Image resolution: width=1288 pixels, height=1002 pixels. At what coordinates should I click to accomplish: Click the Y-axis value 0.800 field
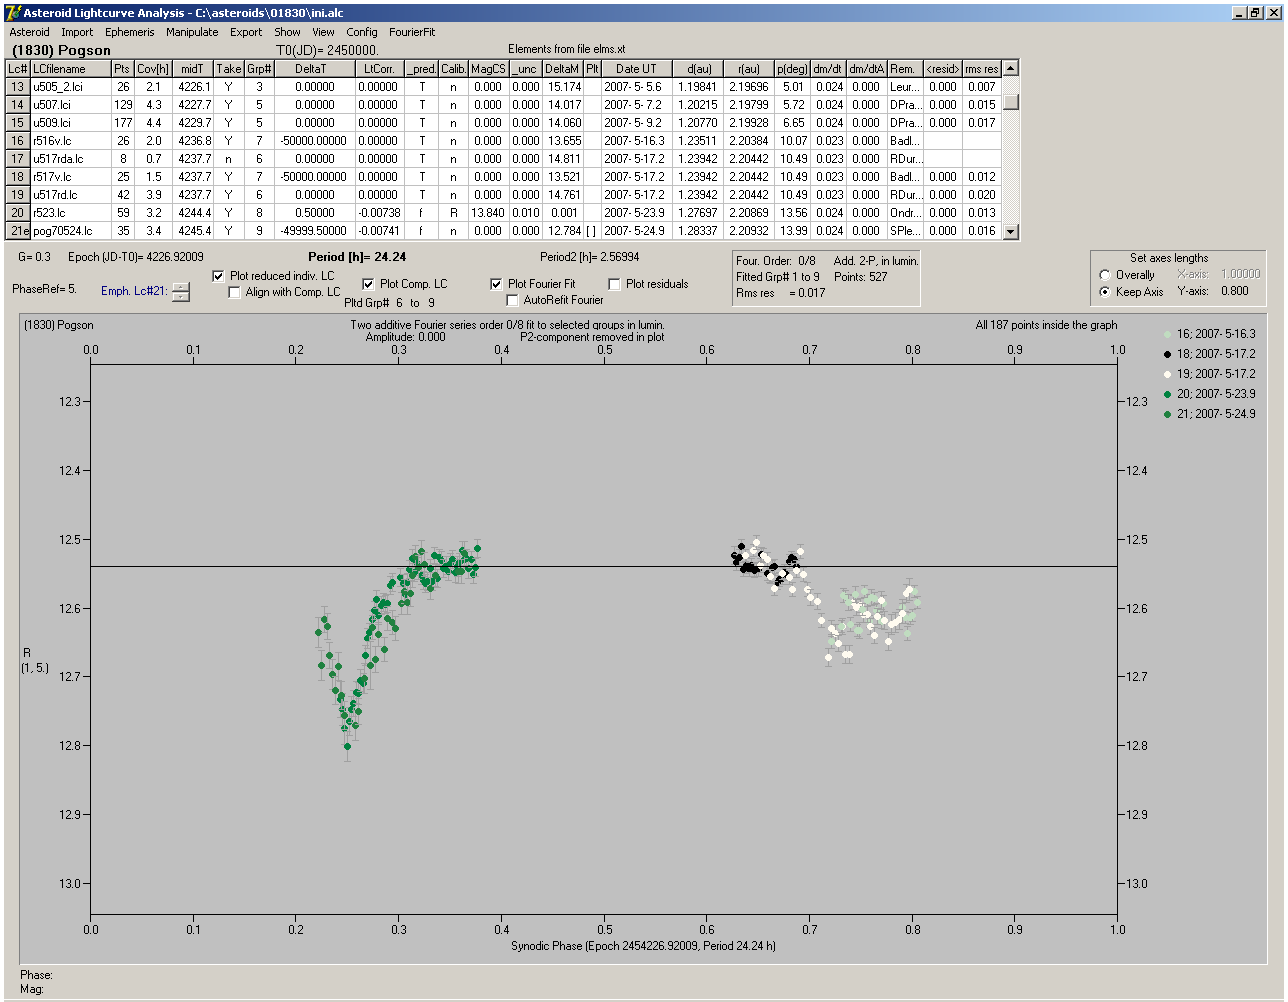tap(1235, 292)
